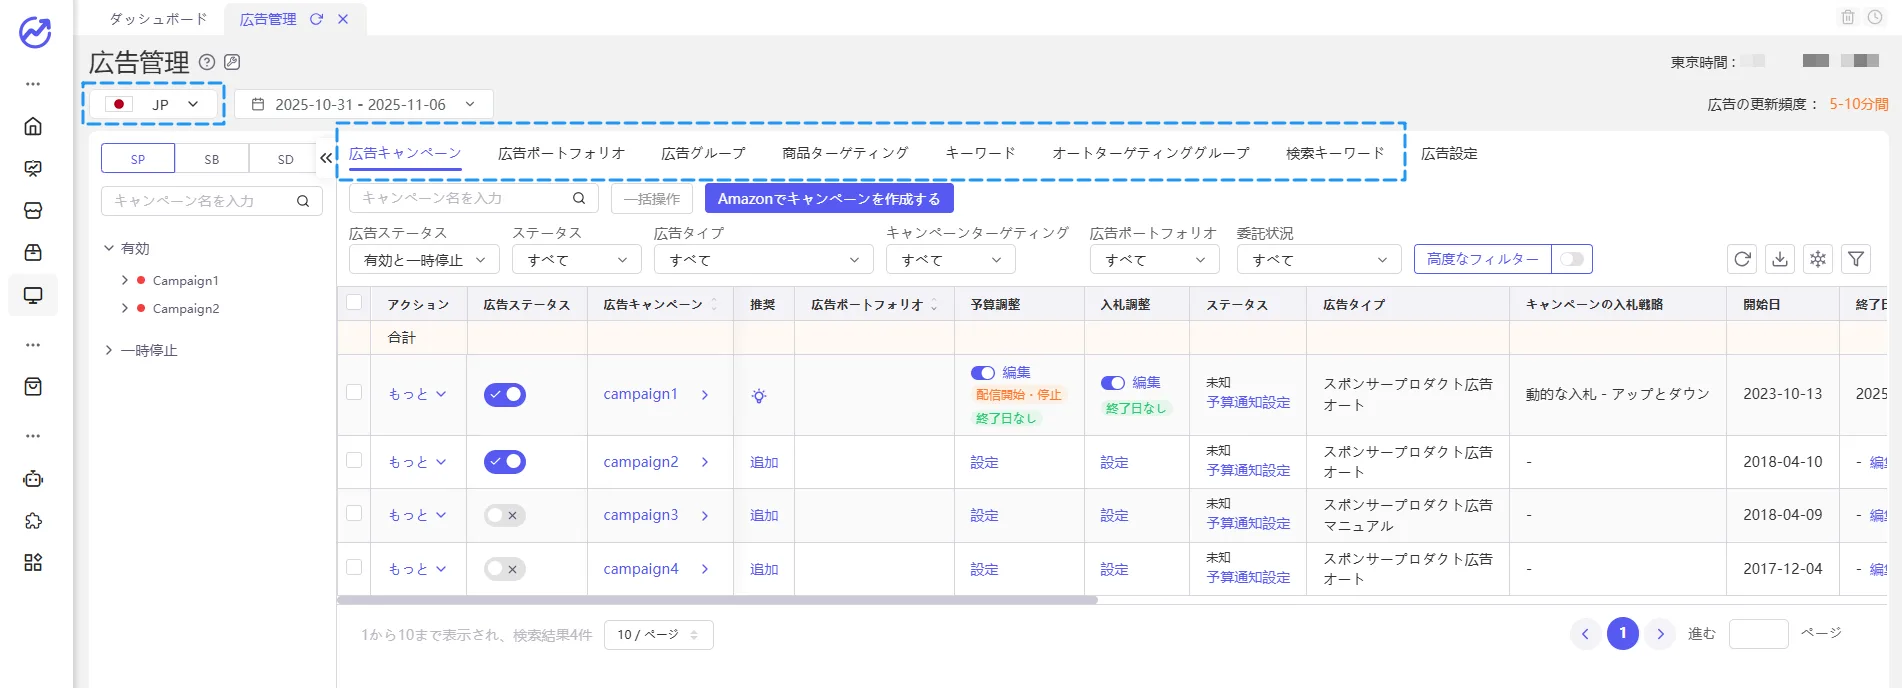
Task: Open the 広告設定 tab
Action: (1449, 154)
